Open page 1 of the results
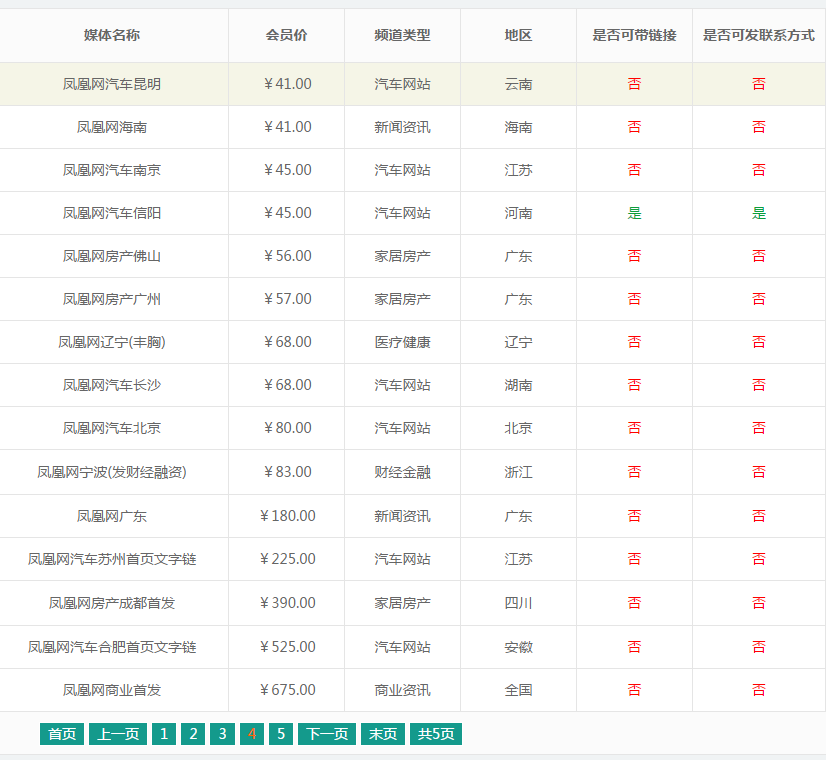826x760 pixels. click(163, 733)
